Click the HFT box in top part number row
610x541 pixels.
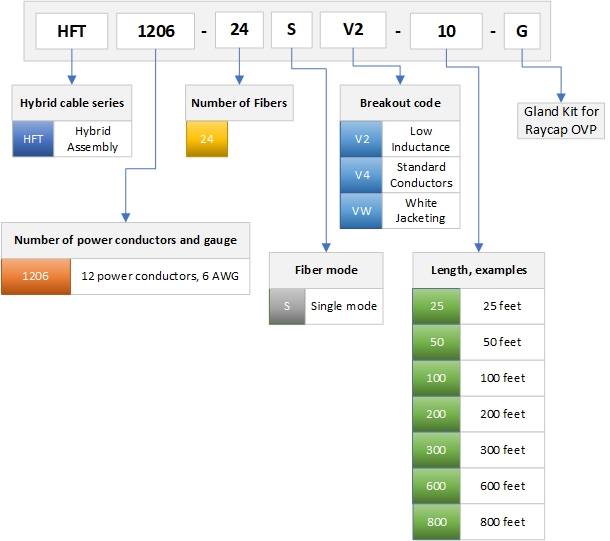[71, 31]
